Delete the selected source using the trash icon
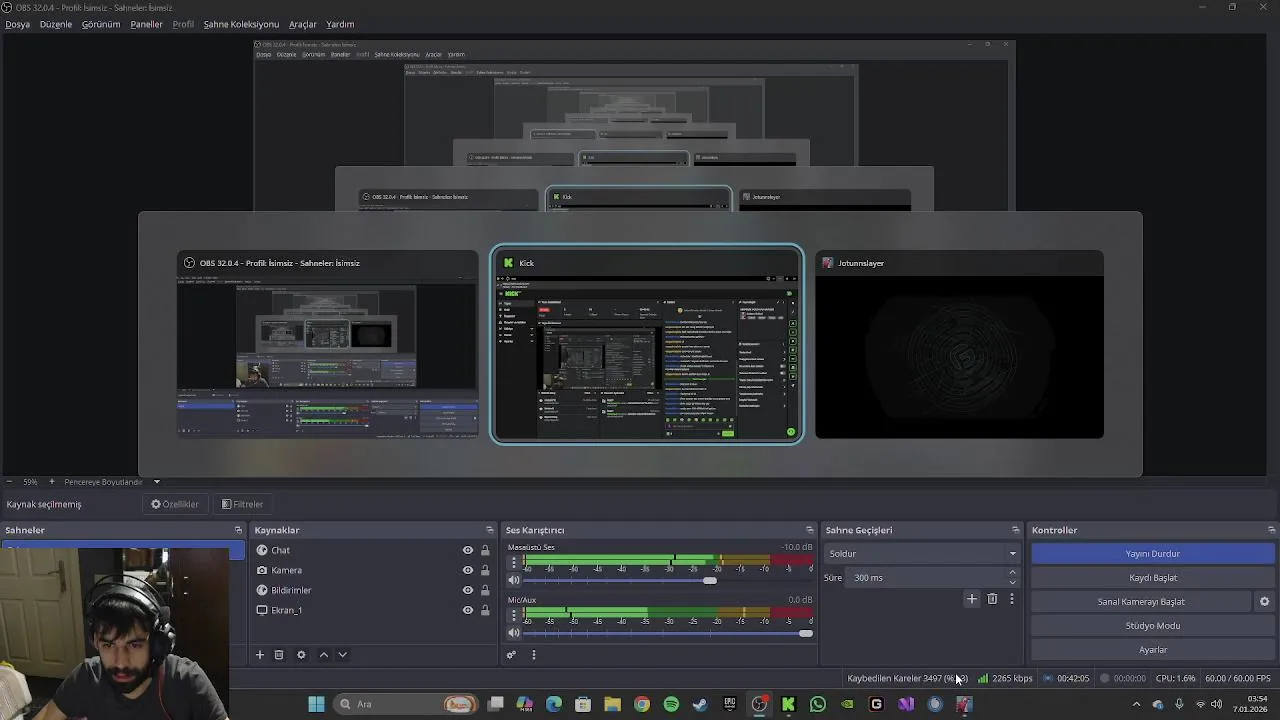The height and width of the screenshot is (720, 1280). [279, 655]
